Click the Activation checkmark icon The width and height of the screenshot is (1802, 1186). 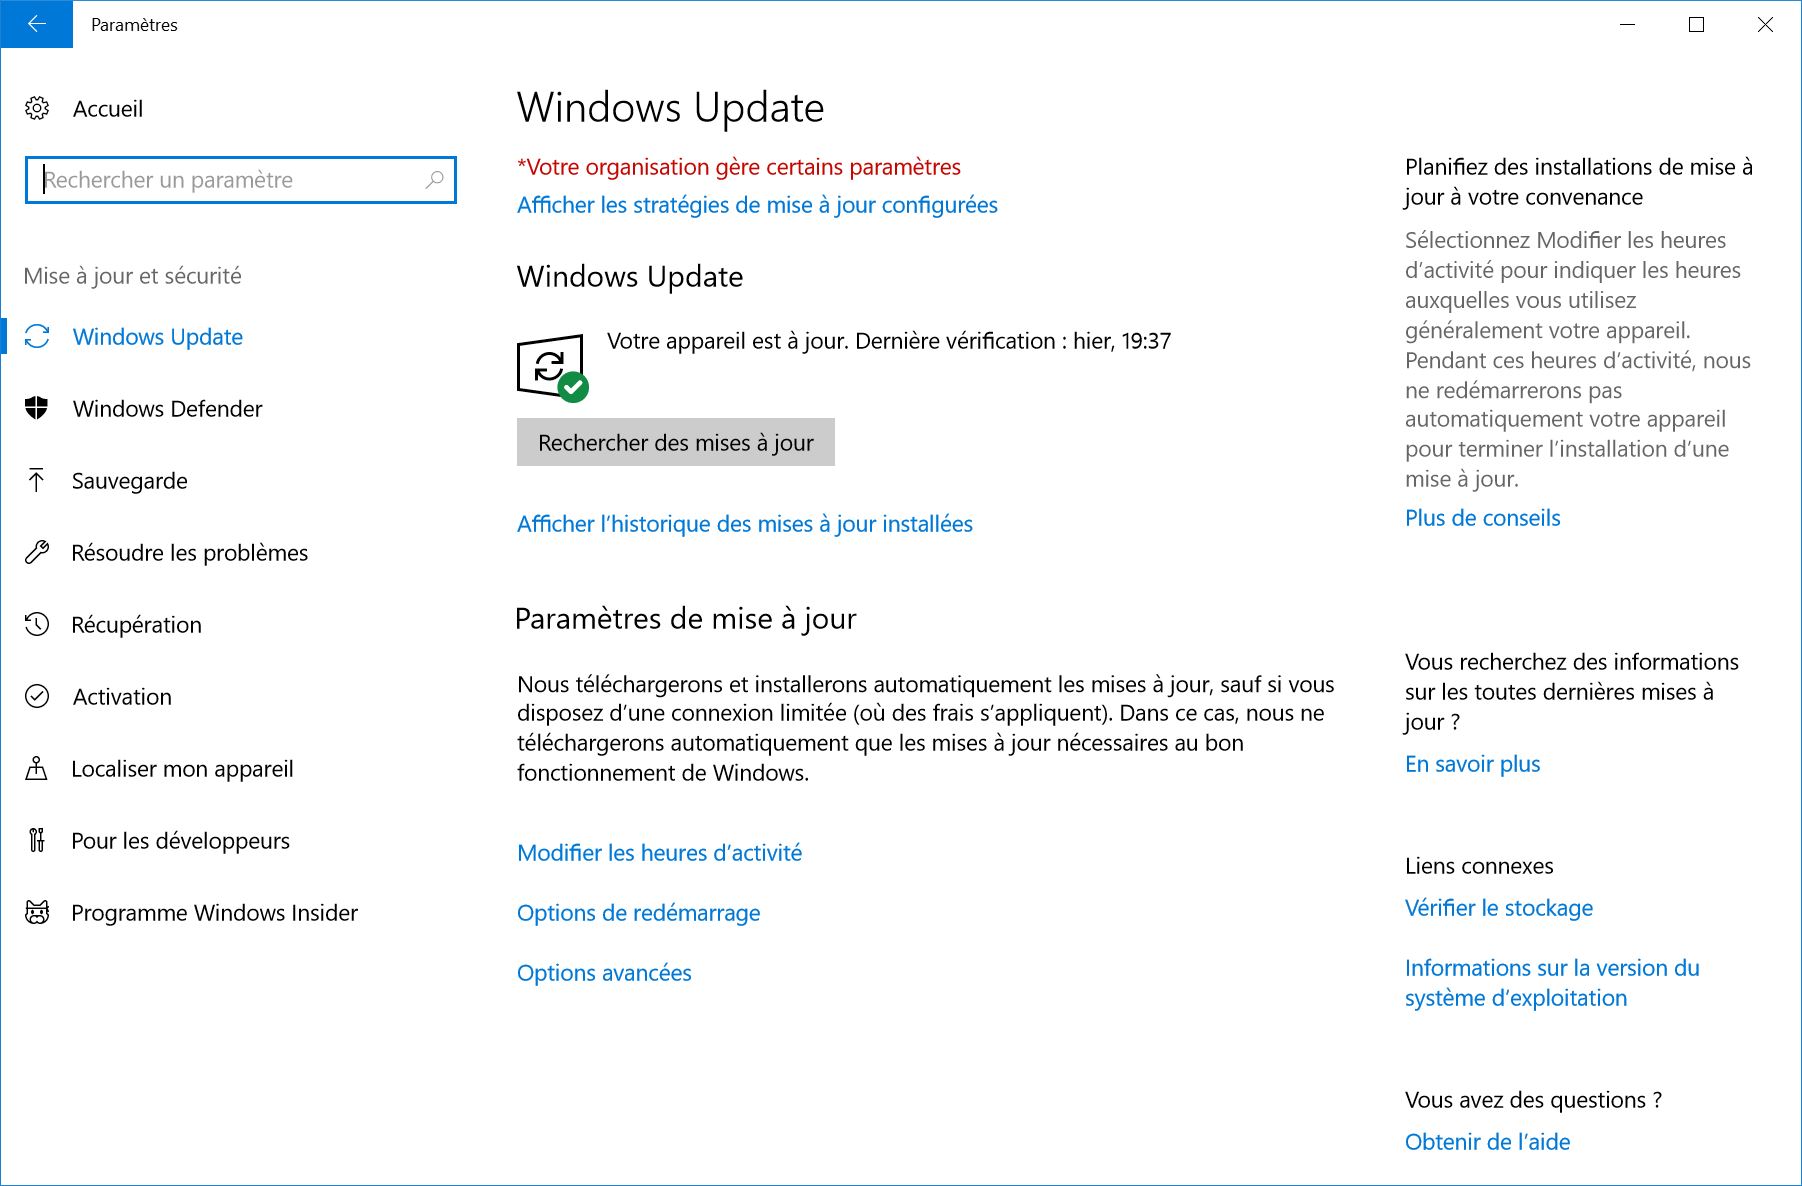pos(37,696)
